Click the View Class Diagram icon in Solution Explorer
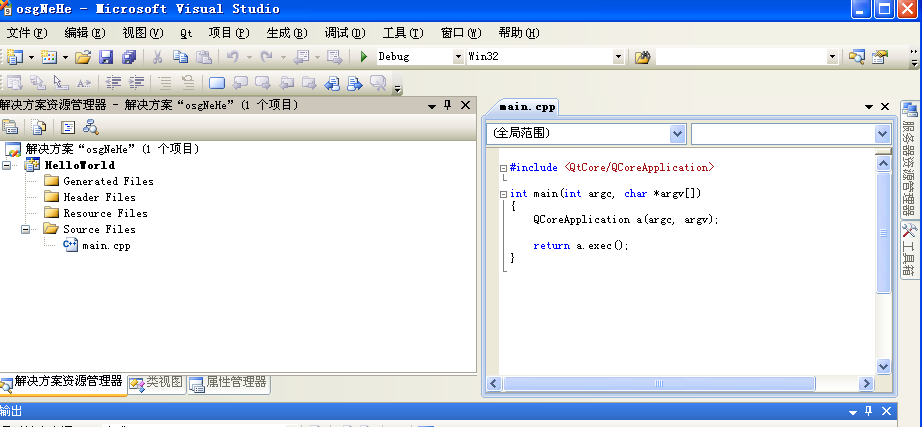The image size is (922, 427). pos(91,126)
